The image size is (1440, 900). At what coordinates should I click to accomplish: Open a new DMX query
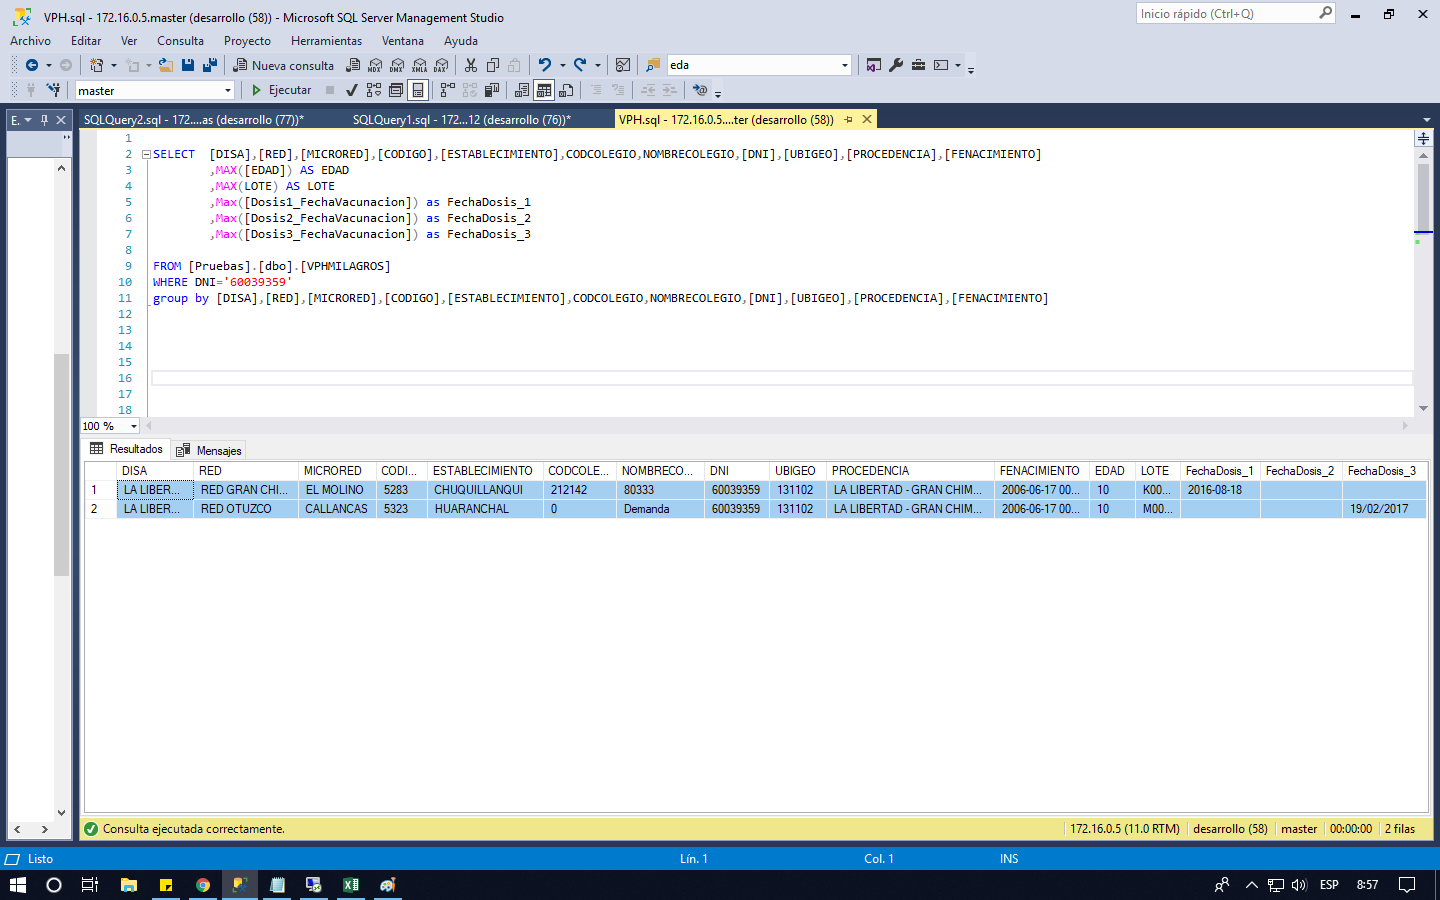tap(397, 65)
